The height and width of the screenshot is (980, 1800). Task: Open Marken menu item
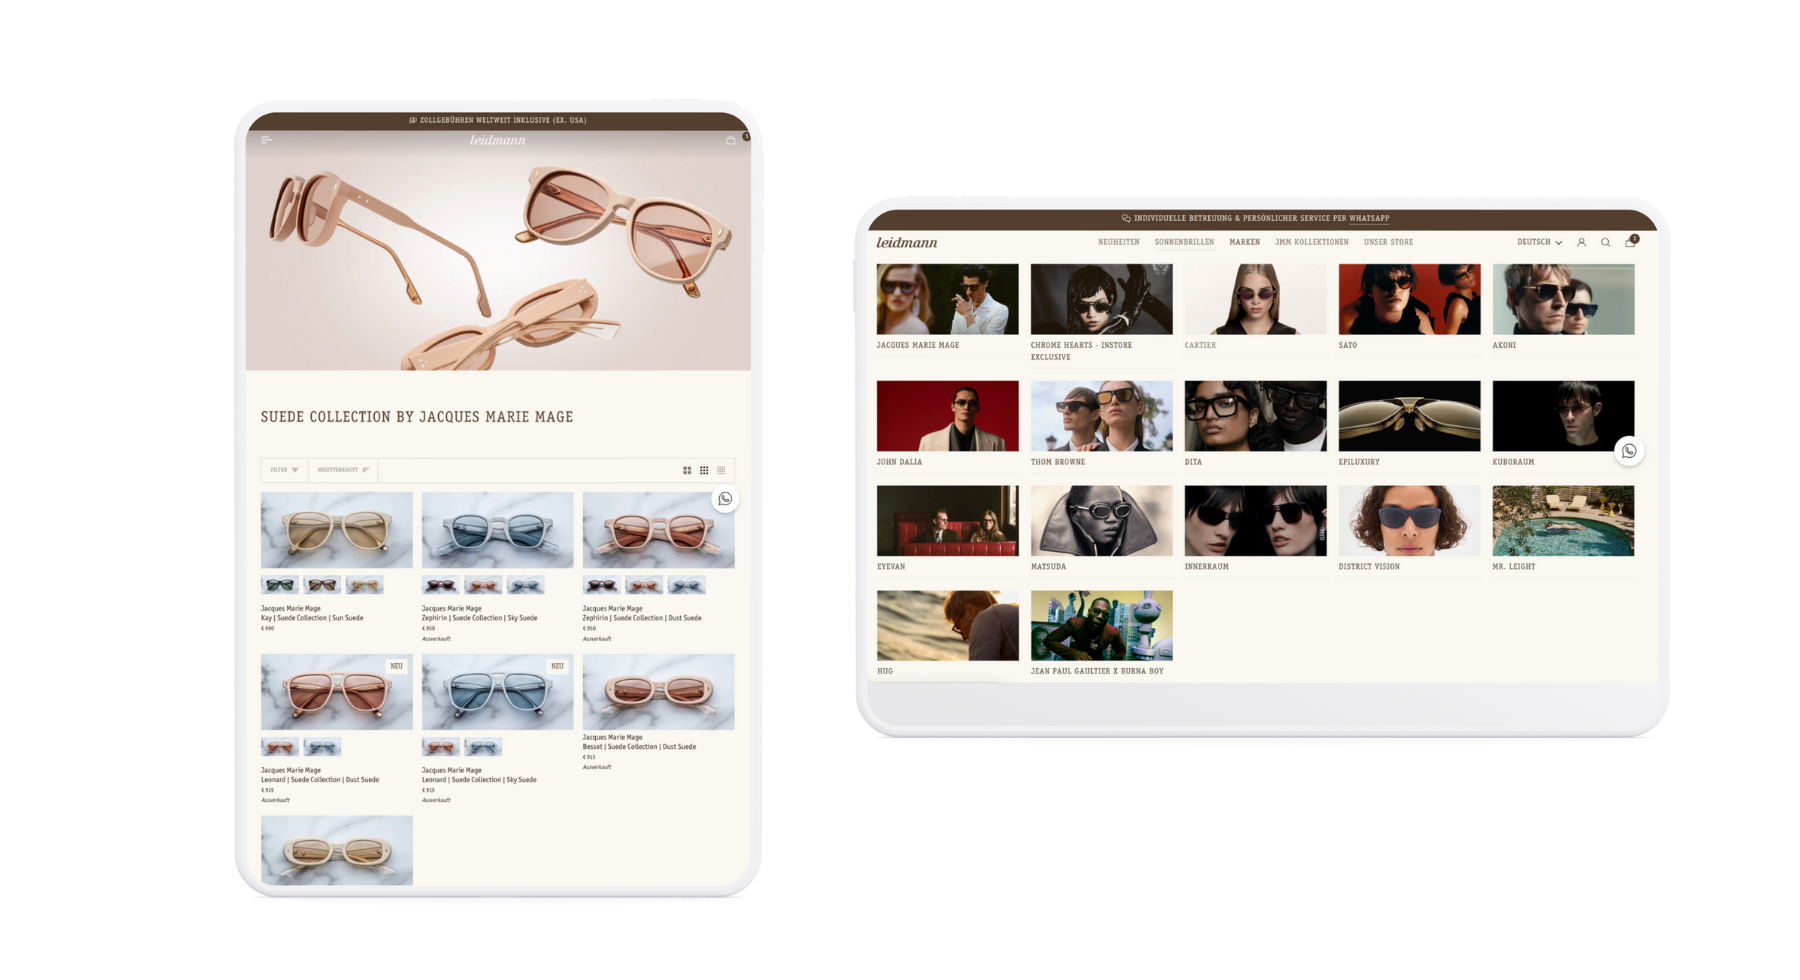tap(1245, 242)
